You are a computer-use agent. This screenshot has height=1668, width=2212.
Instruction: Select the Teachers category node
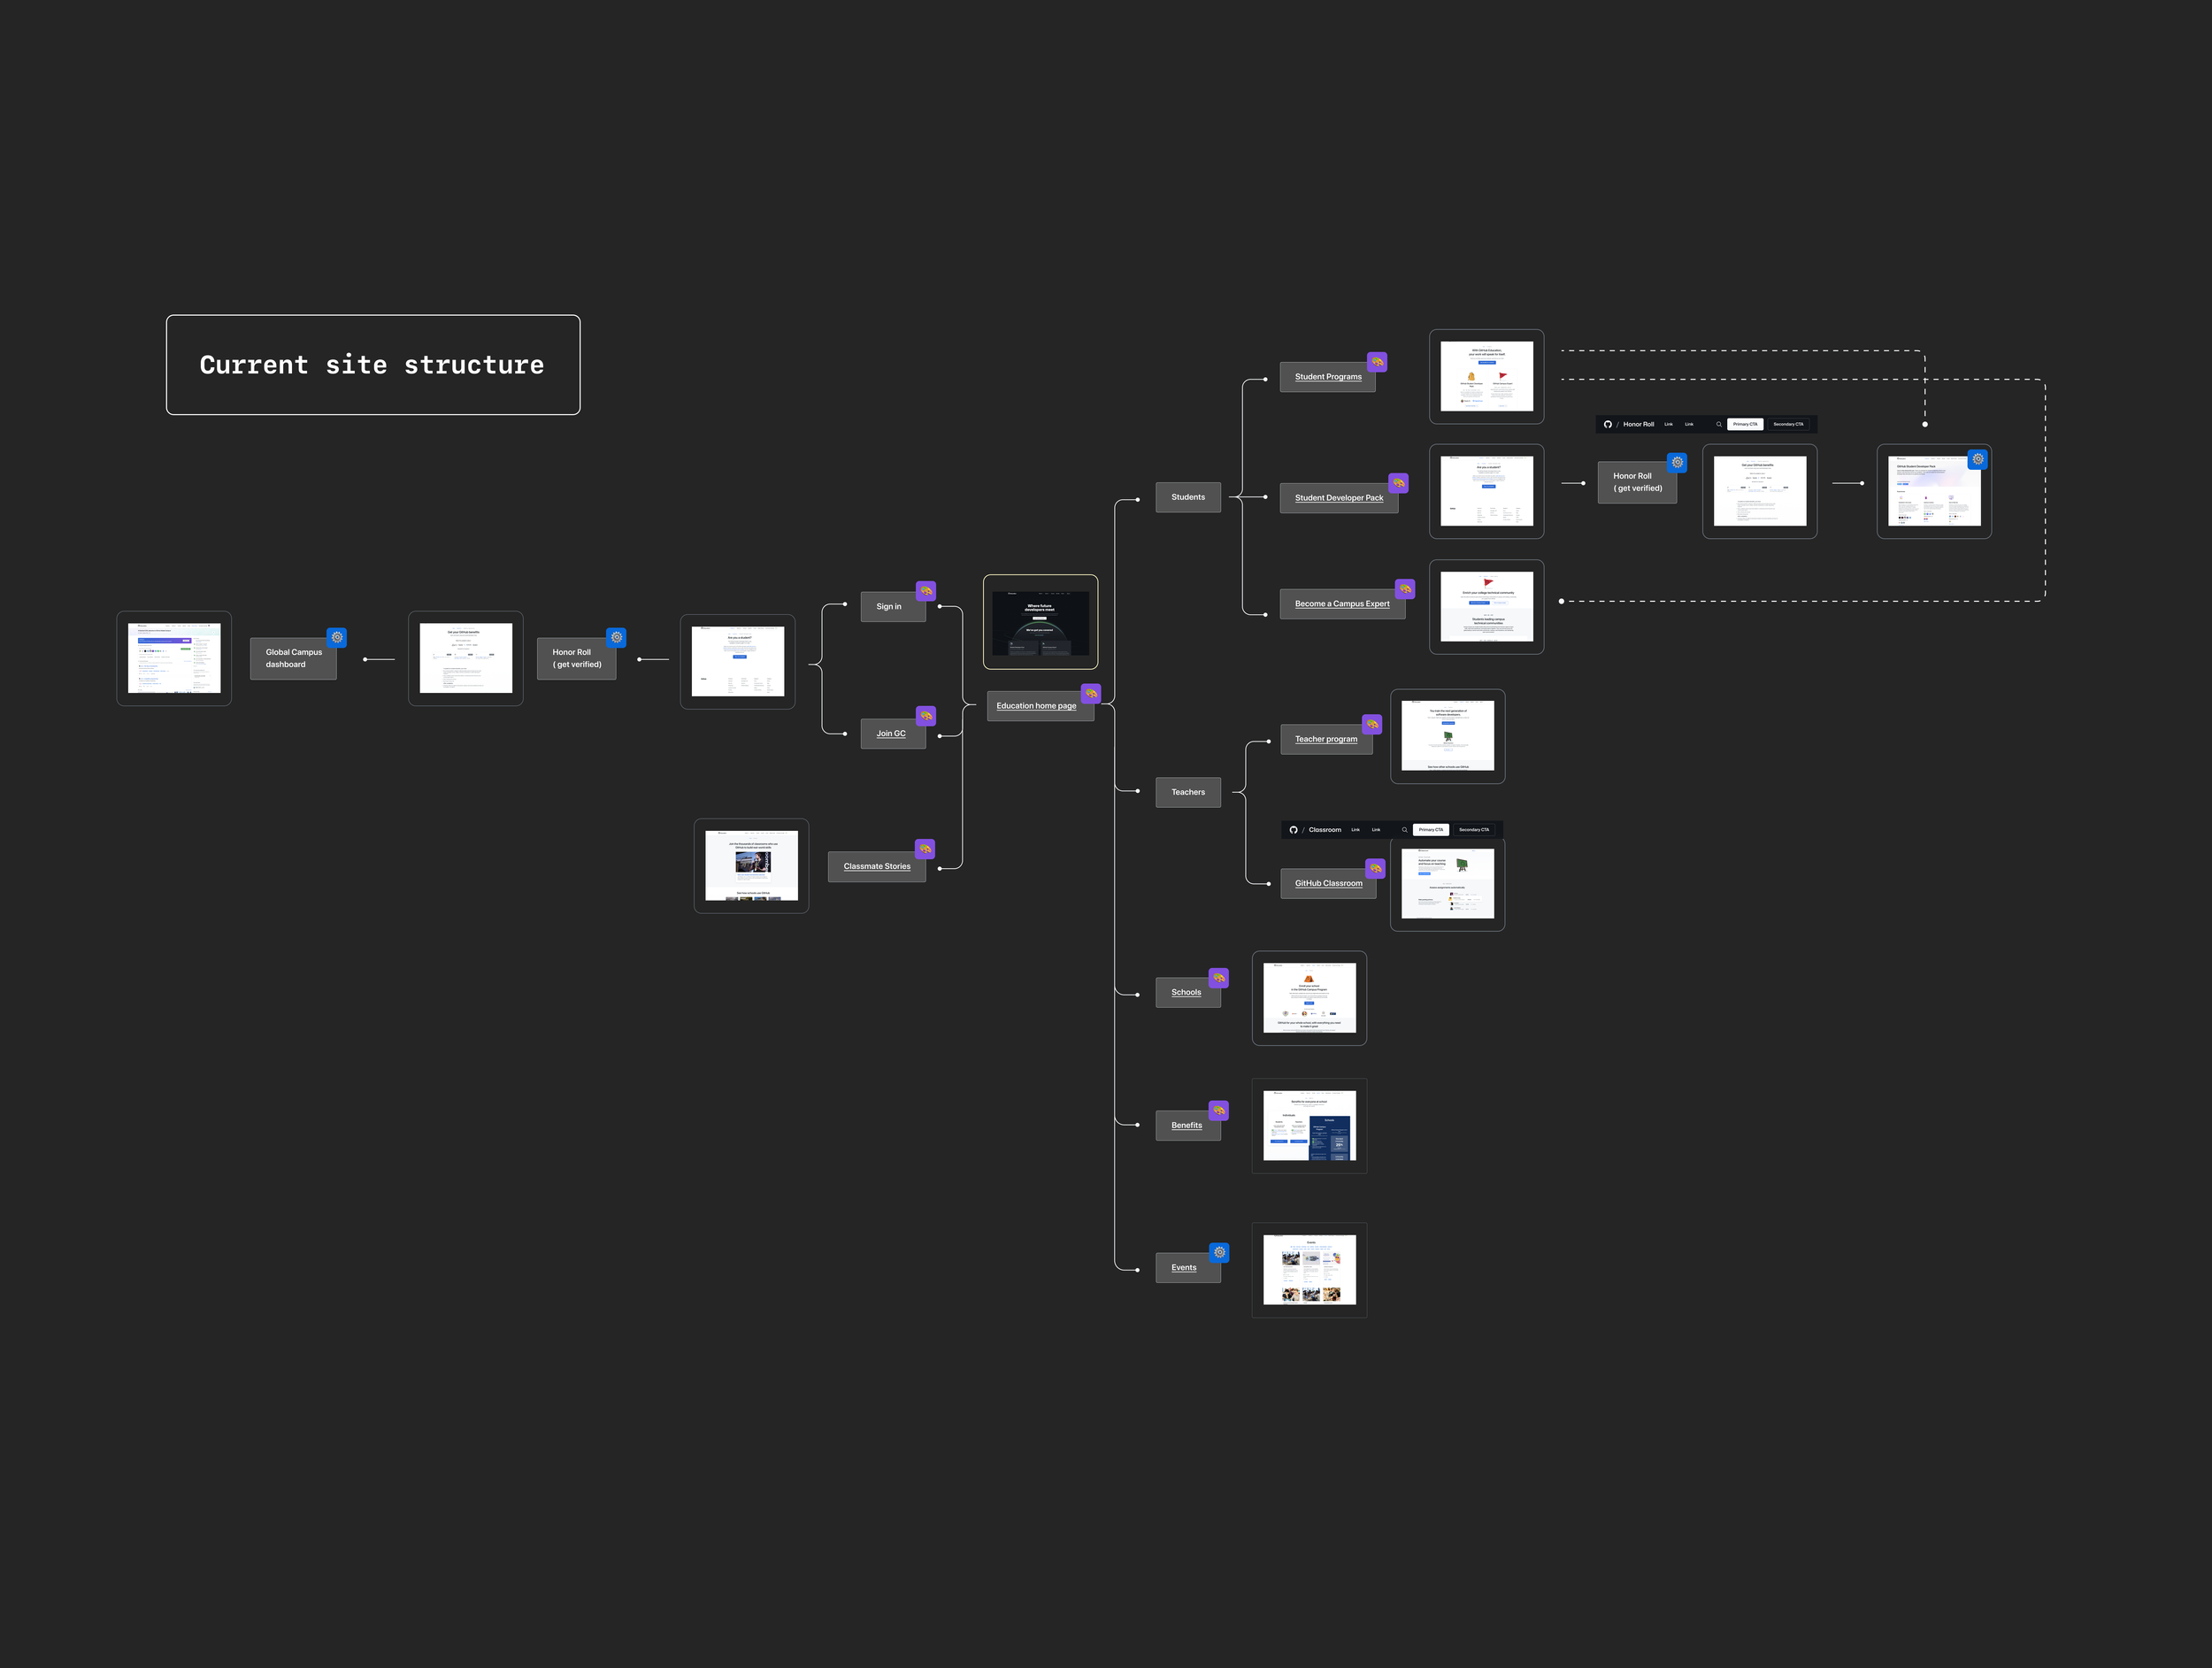pos(1188,792)
